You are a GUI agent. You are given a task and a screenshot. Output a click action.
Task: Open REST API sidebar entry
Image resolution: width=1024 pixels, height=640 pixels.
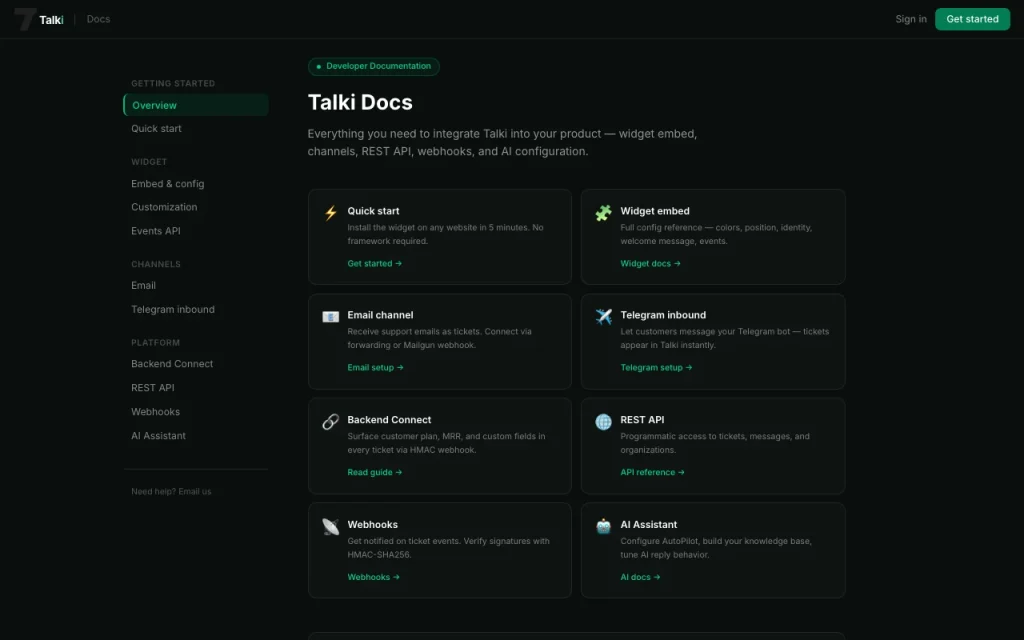[153, 388]
